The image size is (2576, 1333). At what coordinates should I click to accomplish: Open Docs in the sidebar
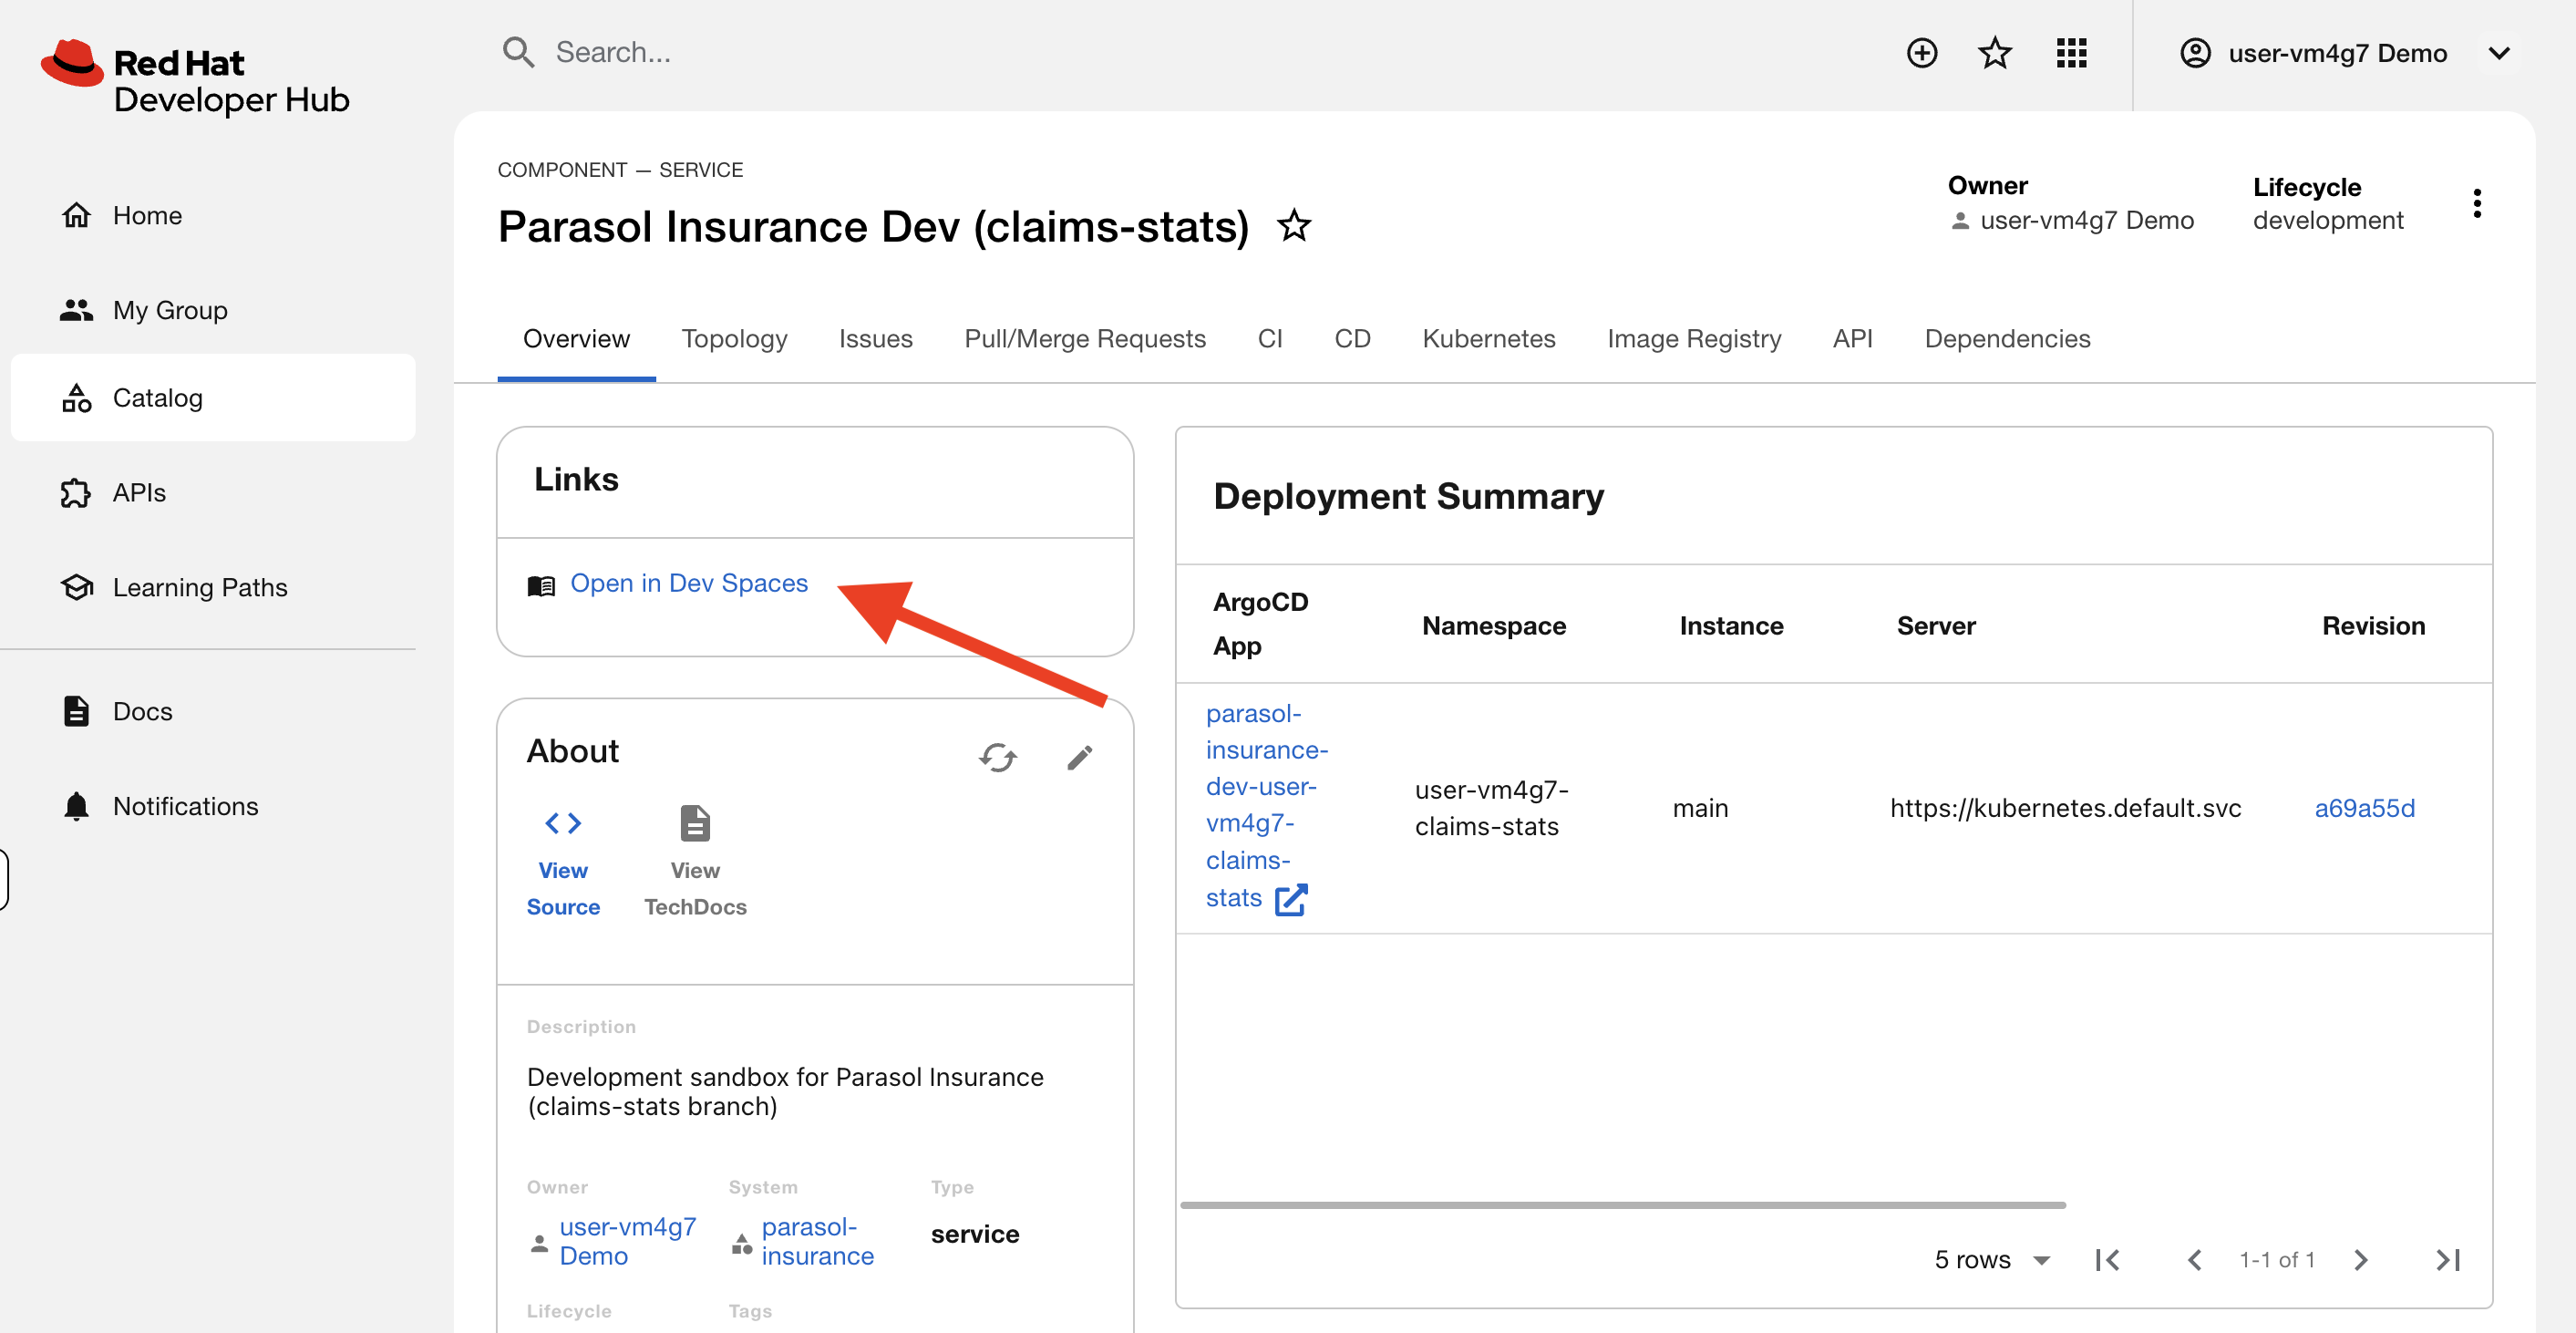[213, 711]
